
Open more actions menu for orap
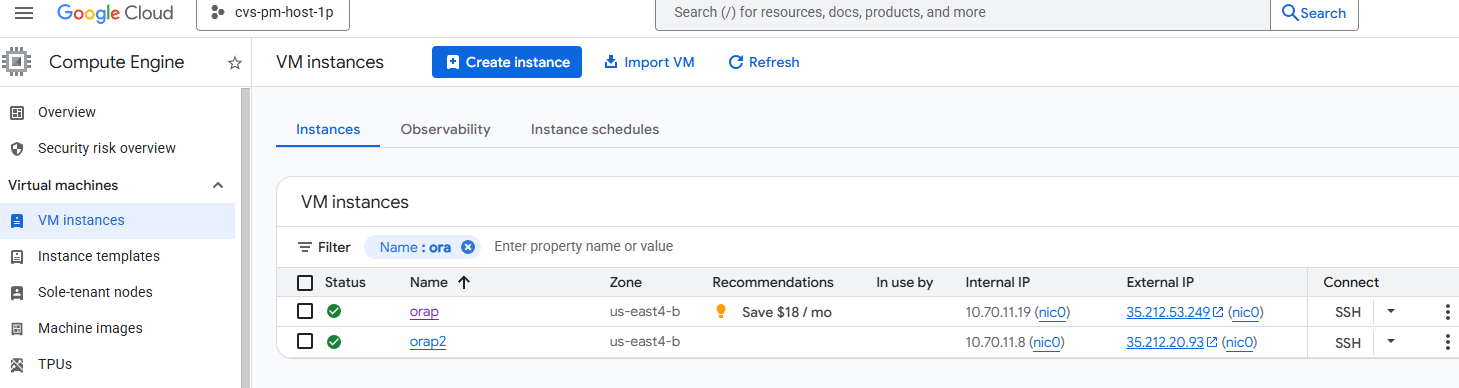[x=1447, y=312]
